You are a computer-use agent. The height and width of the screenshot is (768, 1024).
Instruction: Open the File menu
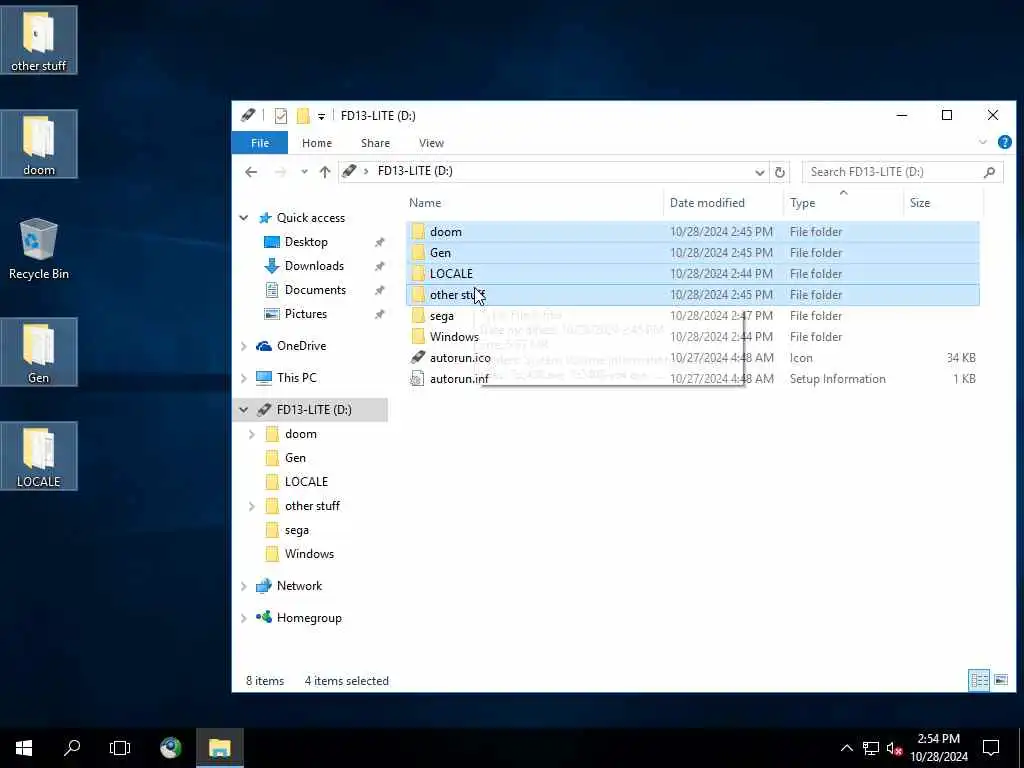pyautogui.click(x=260, y=143)
